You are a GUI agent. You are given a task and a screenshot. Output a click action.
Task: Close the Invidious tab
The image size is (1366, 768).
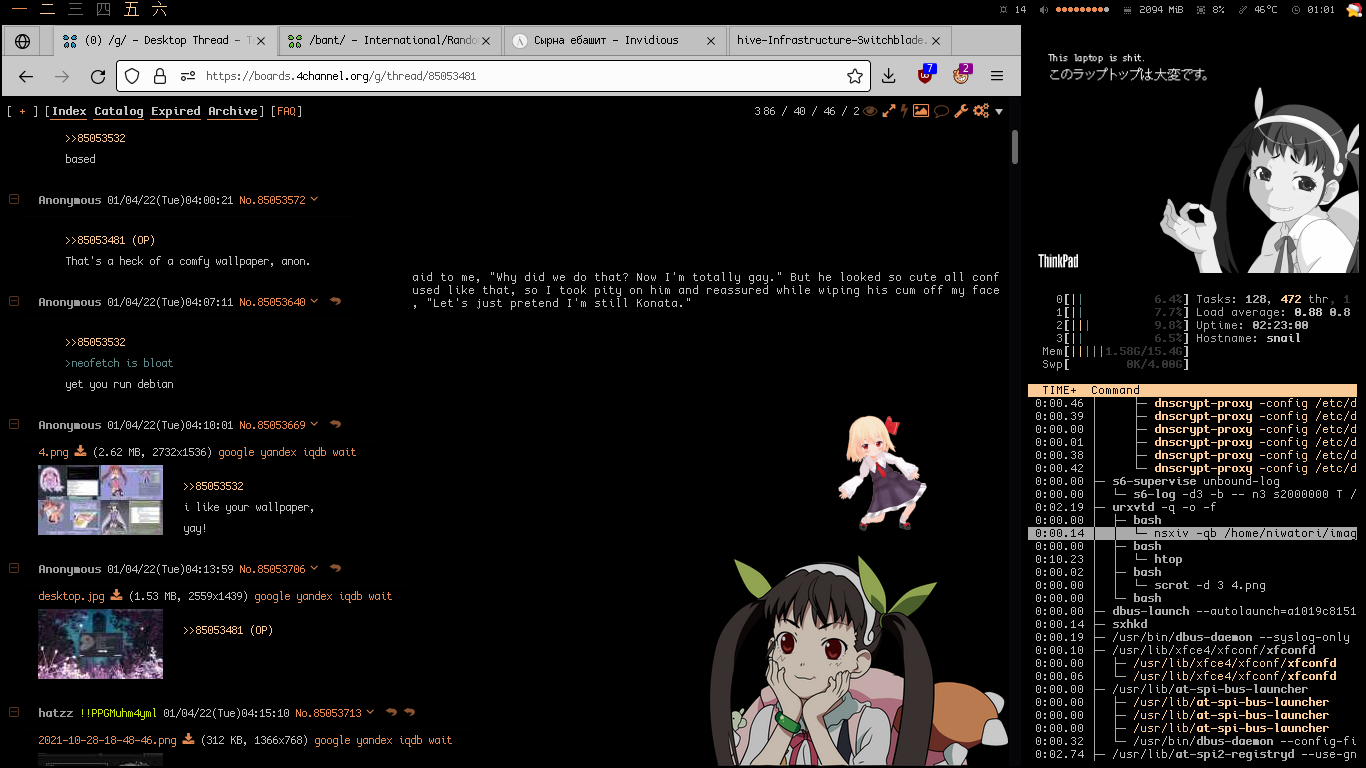[711, 41]
